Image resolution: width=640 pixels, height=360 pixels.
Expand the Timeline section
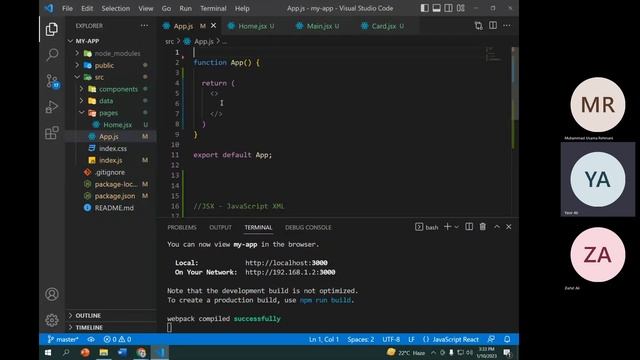coord(111,327)
